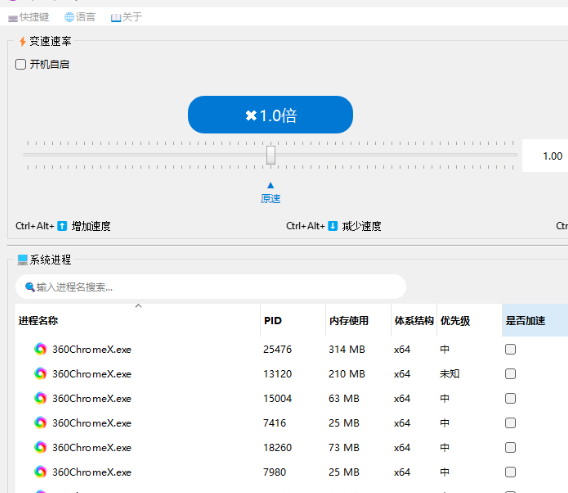
Task: Click the keyboard icon beside 快捷键
Action: pyautogui.click(x=13, y=18)
